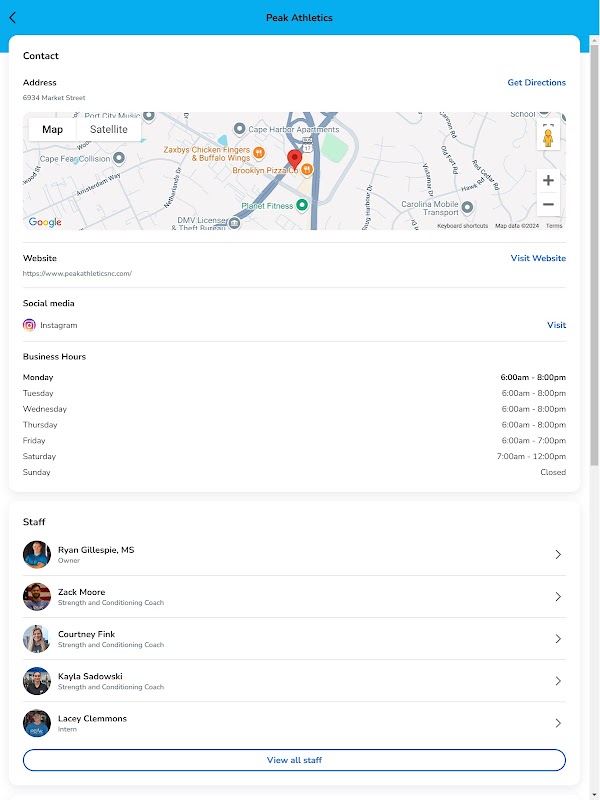The image size is (600, 800).
Task: Open Kayla Sadowski's profile chevron
Action: (x=558, y=681)
